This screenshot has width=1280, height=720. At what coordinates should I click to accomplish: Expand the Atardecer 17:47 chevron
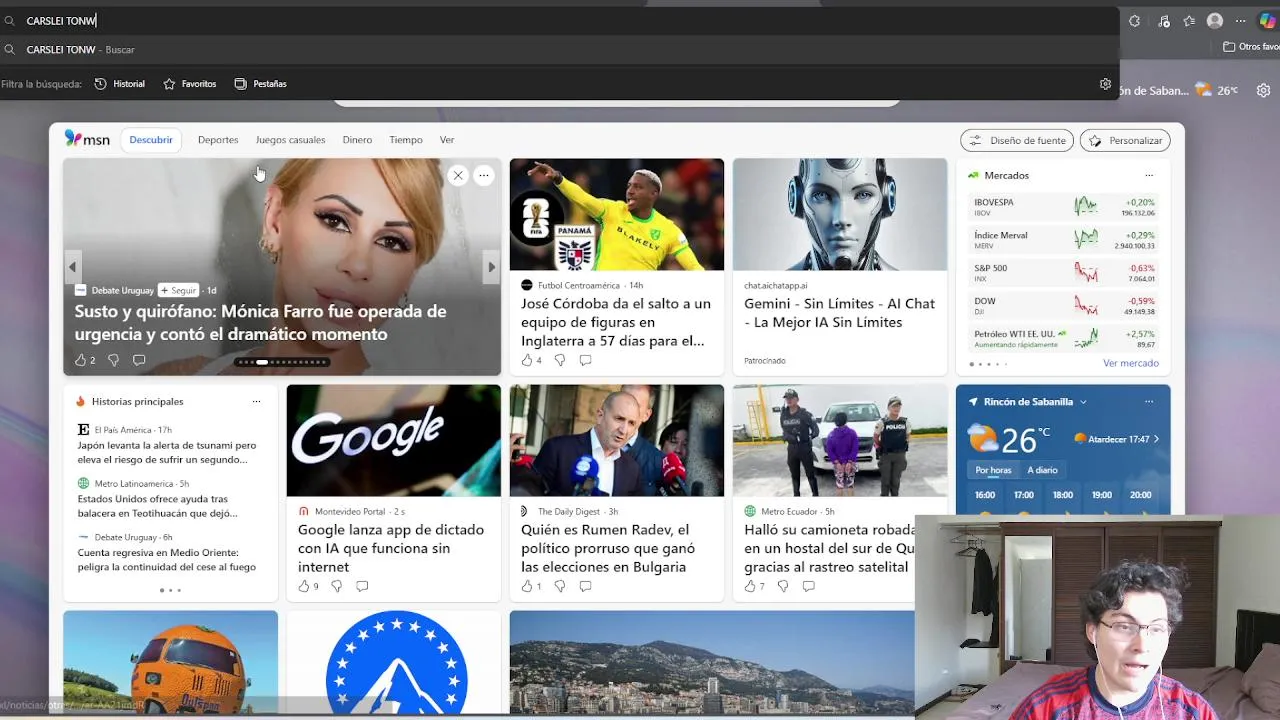(x=1156, y=439)
